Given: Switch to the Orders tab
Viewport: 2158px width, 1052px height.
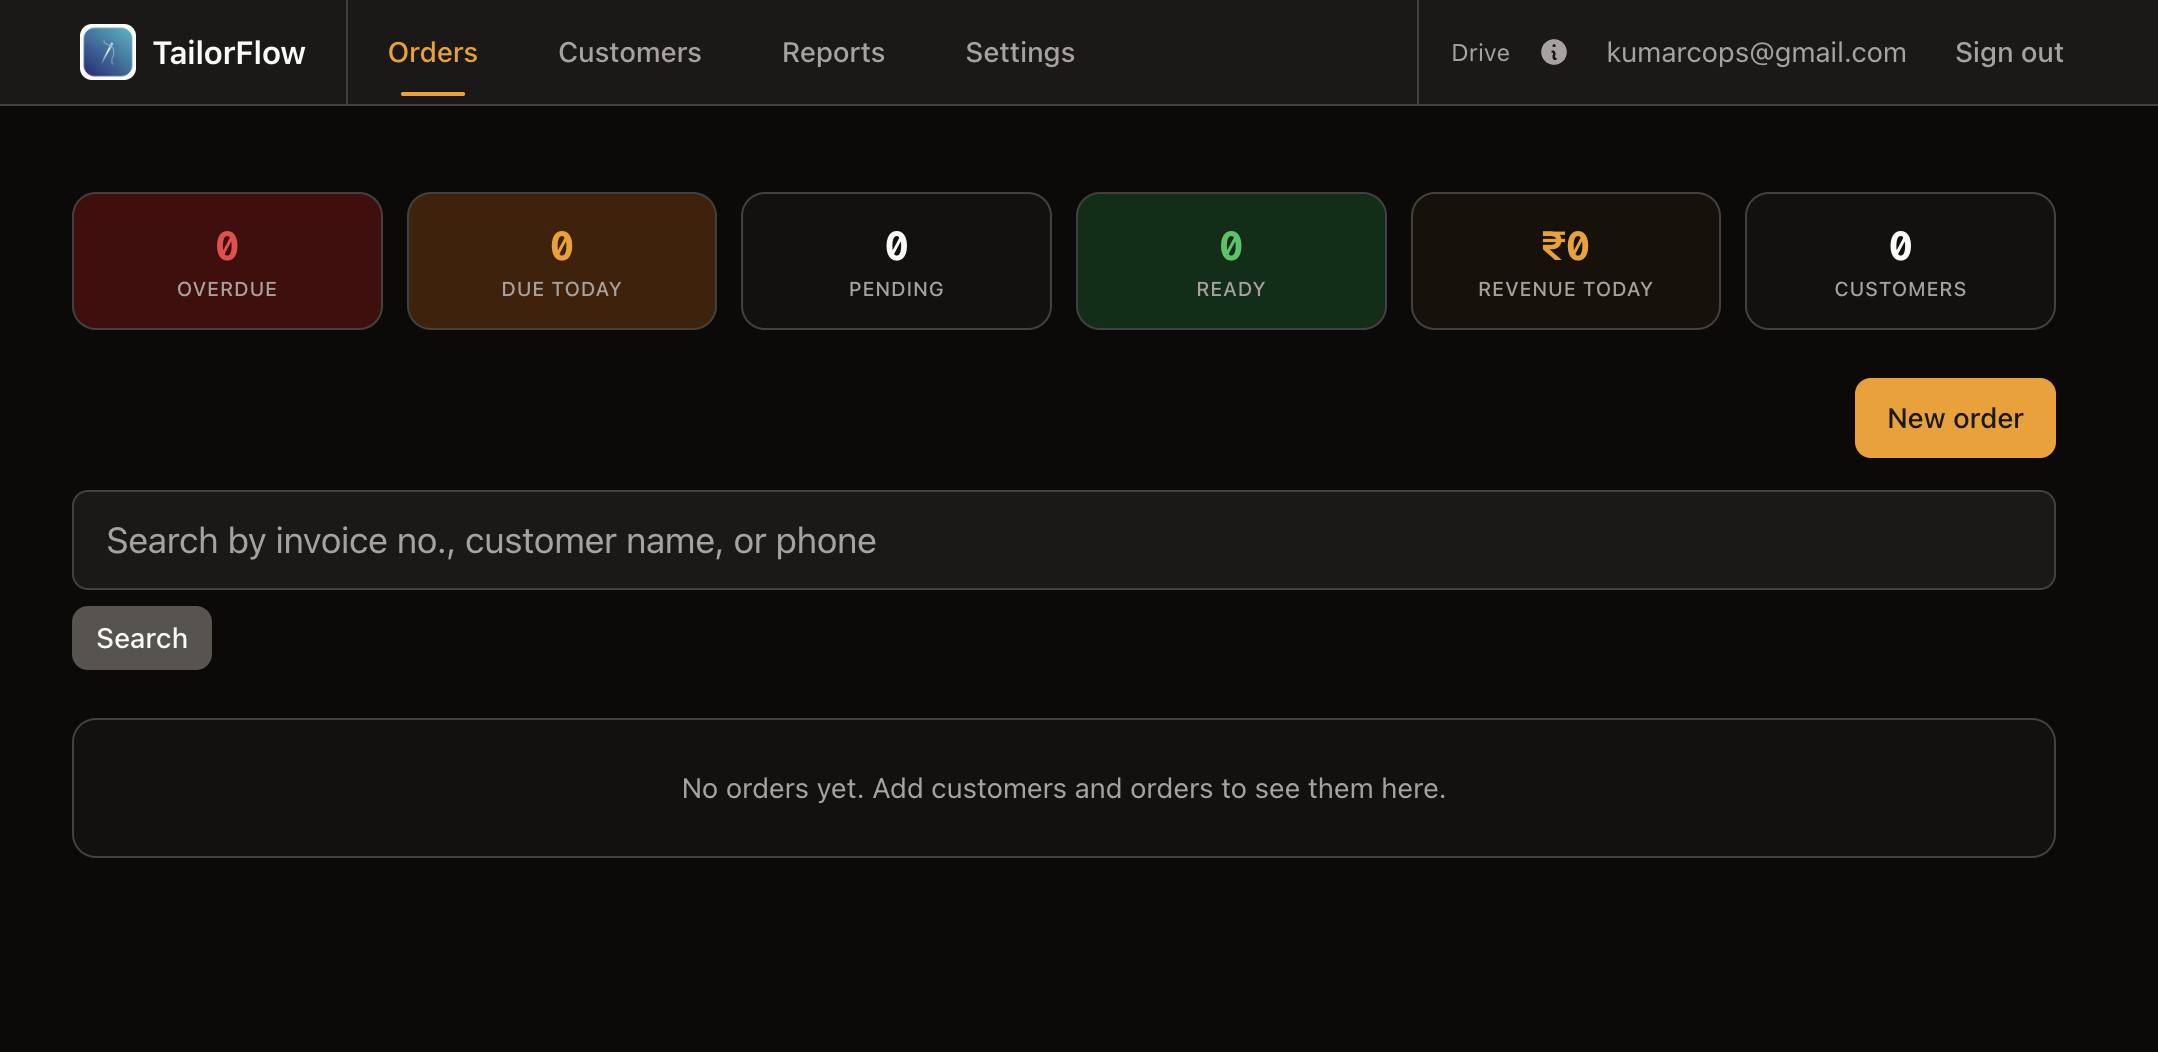Looking at the screenshot, I should 432,52.
